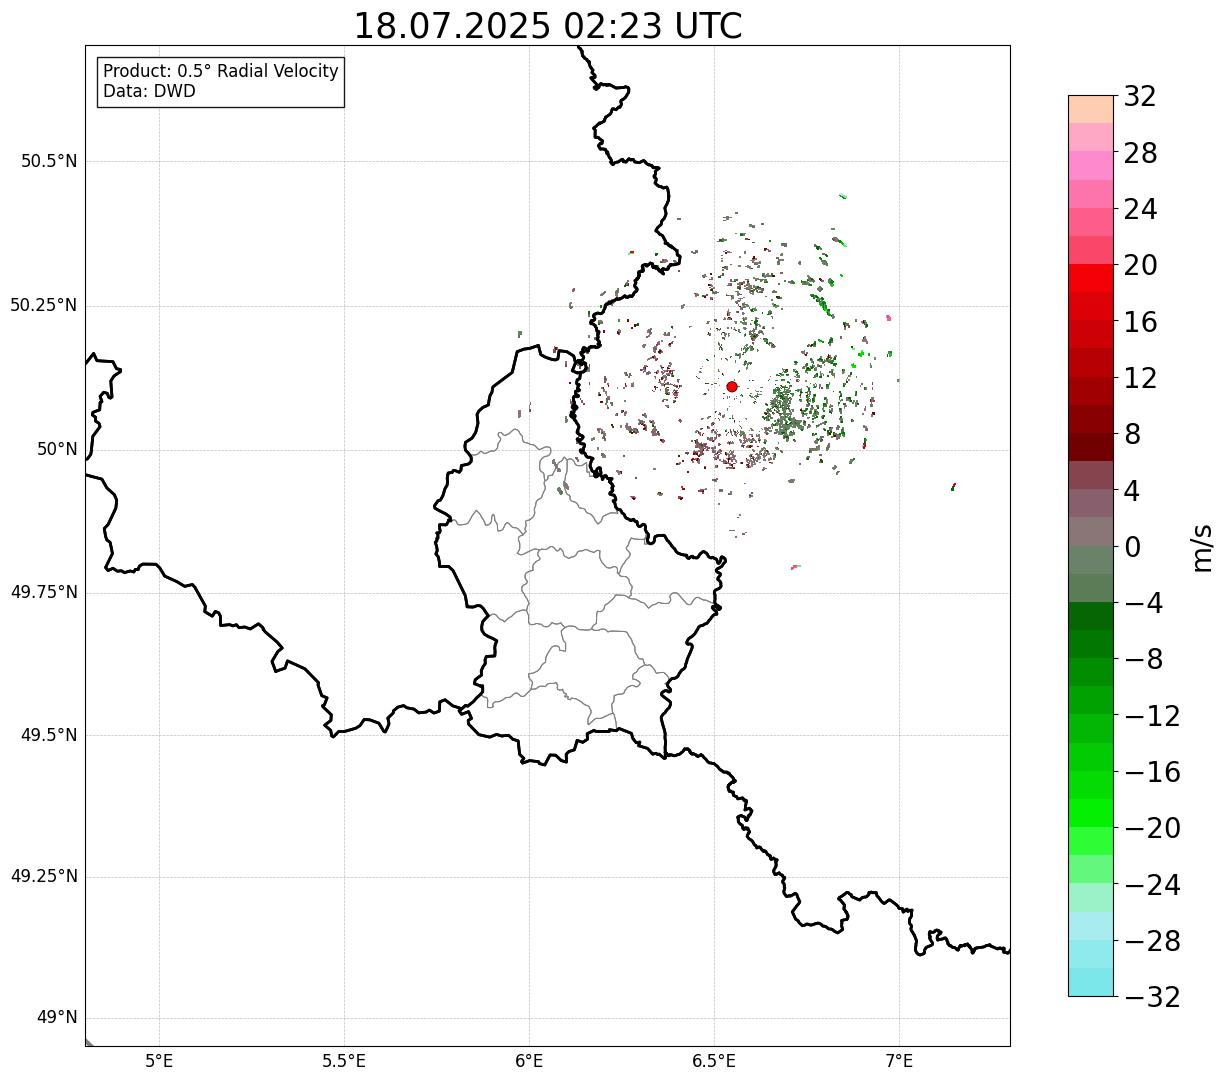The height and width of the screenshot is (1081, 1225).
Task: Click the Data: DWD text
Action: (x=149, y=91)
